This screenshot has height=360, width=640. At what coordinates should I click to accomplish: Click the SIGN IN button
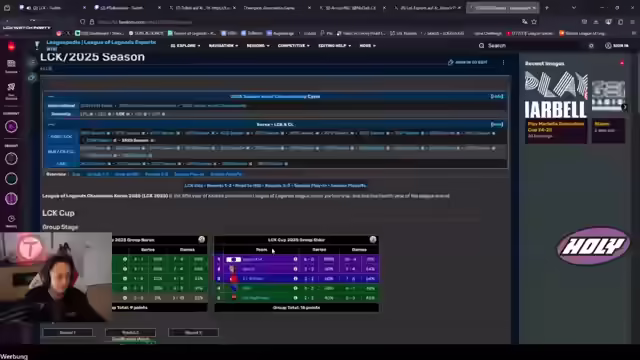[617, 46]
